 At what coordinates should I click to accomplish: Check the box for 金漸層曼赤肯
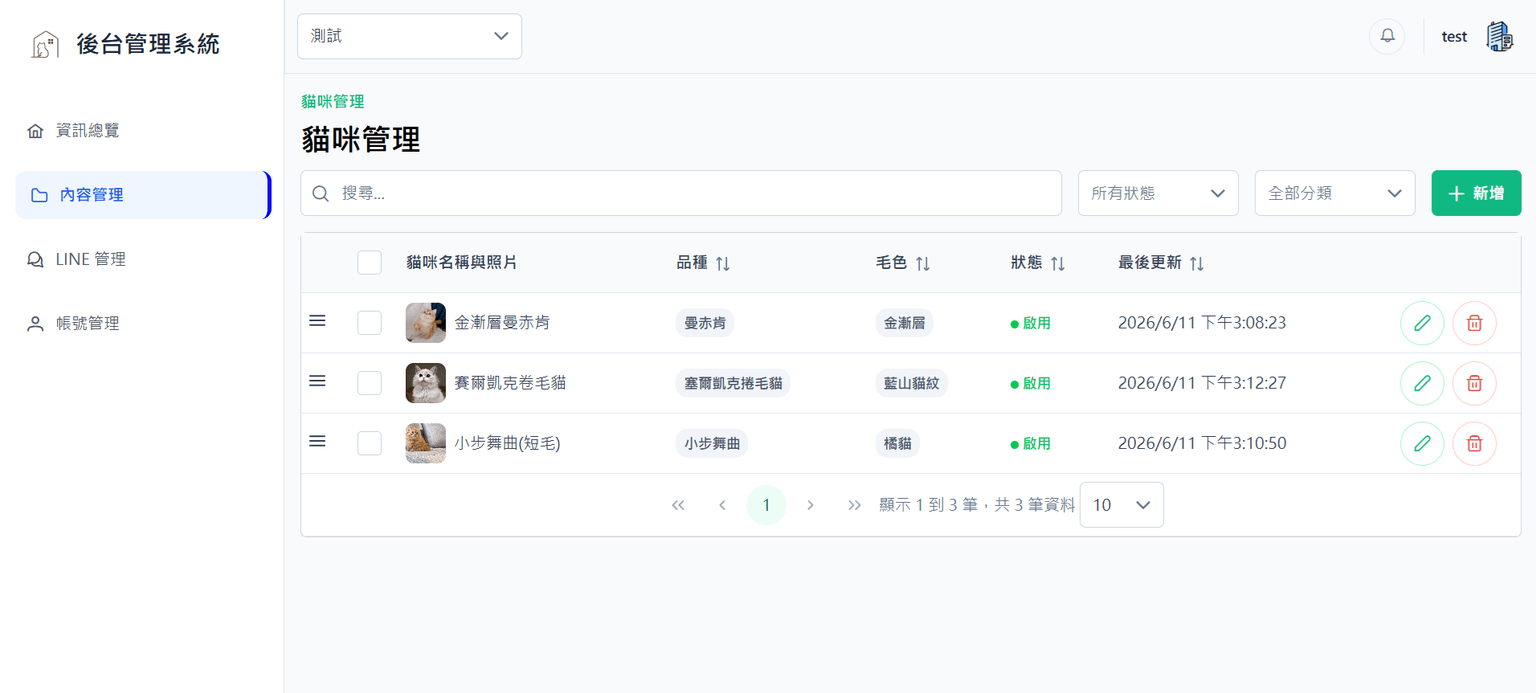coord(369,323)
